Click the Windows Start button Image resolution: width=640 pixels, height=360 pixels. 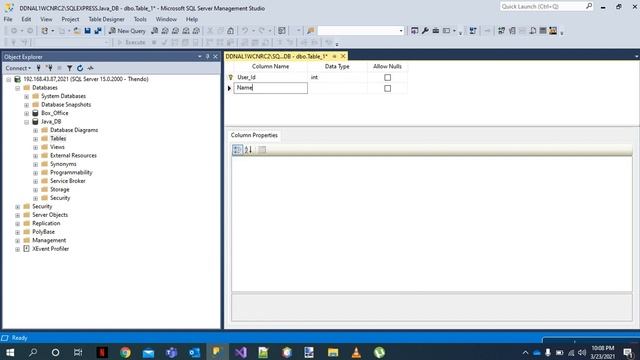pyautogui.click(x=10, y=352)
